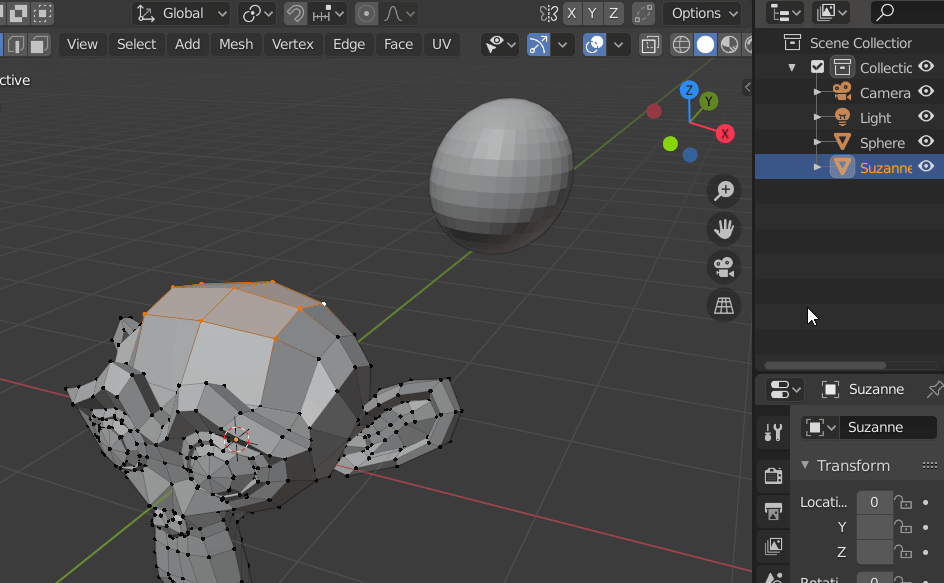
Task: Open the Vertex menu
Action: [293, 44]
